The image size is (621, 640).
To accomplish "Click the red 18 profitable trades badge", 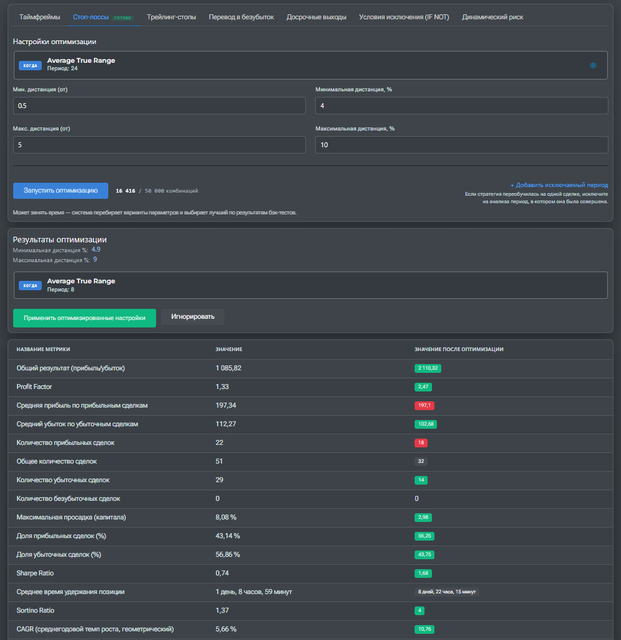I will (421, 443).
